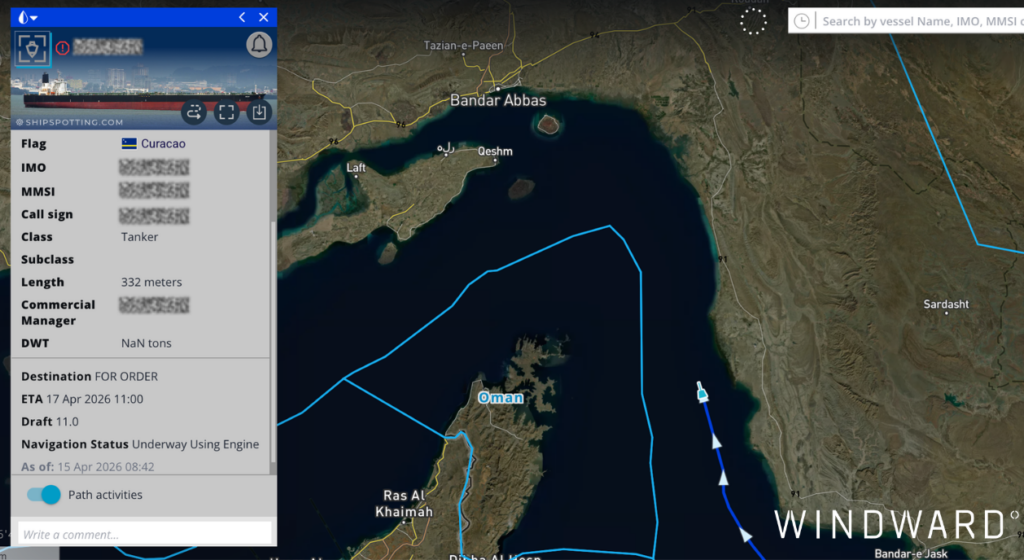Click the Qeshm map label
Viewport: 1024px width, 560px height.
[495, 151]
